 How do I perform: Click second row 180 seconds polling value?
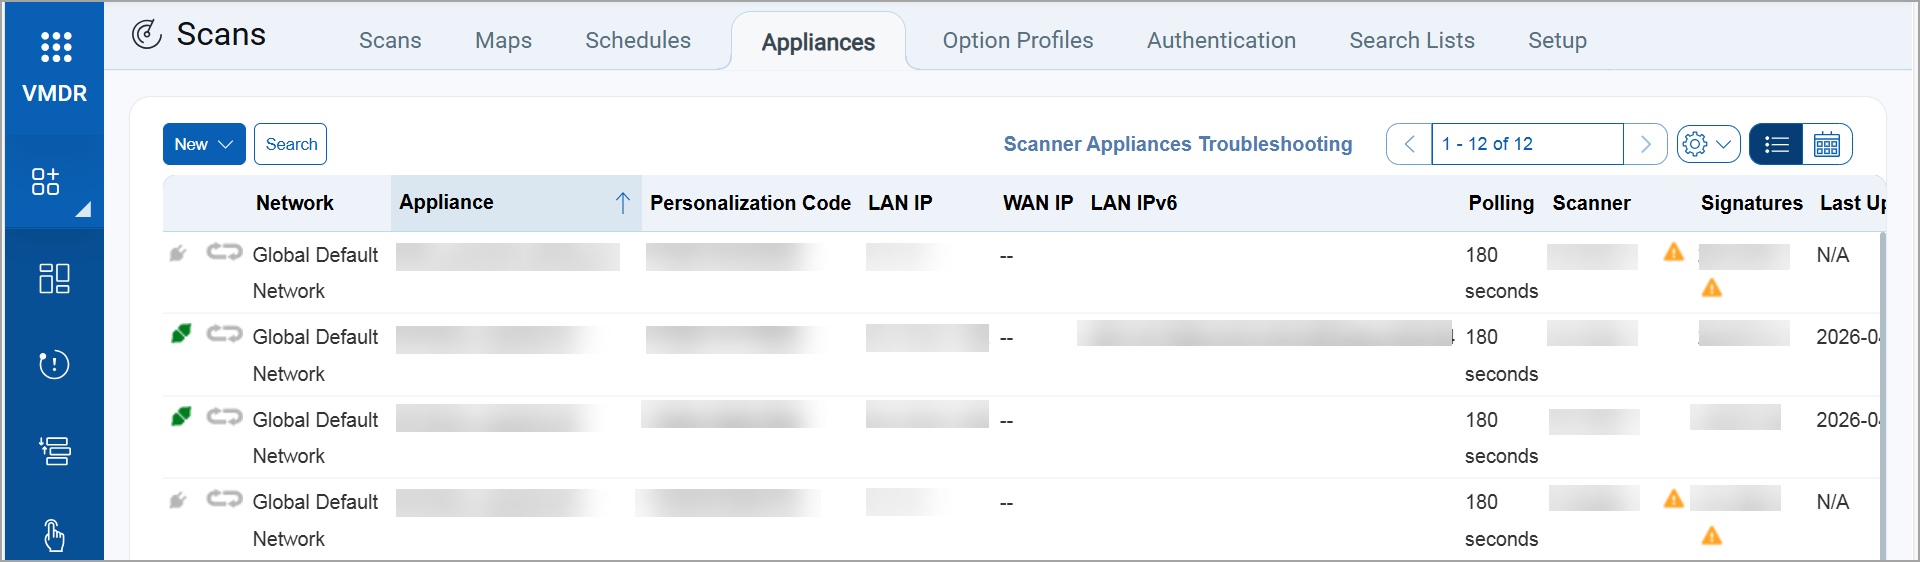(x=1501, y=355)
